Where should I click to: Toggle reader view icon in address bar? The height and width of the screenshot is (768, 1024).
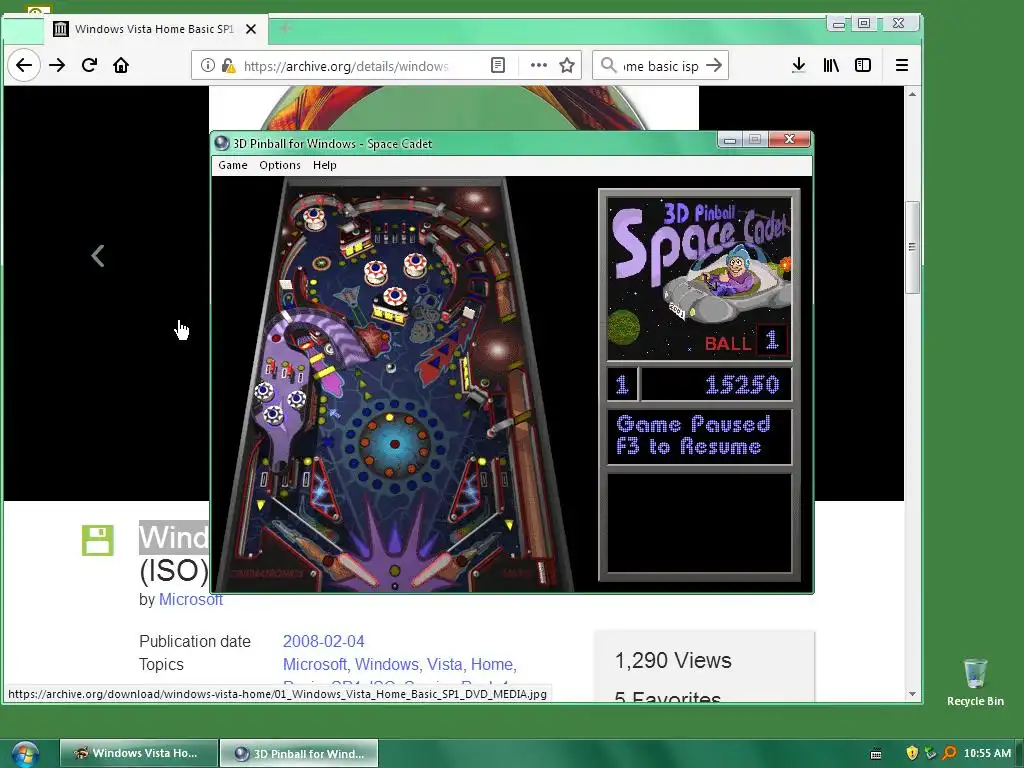click(498, 65)
